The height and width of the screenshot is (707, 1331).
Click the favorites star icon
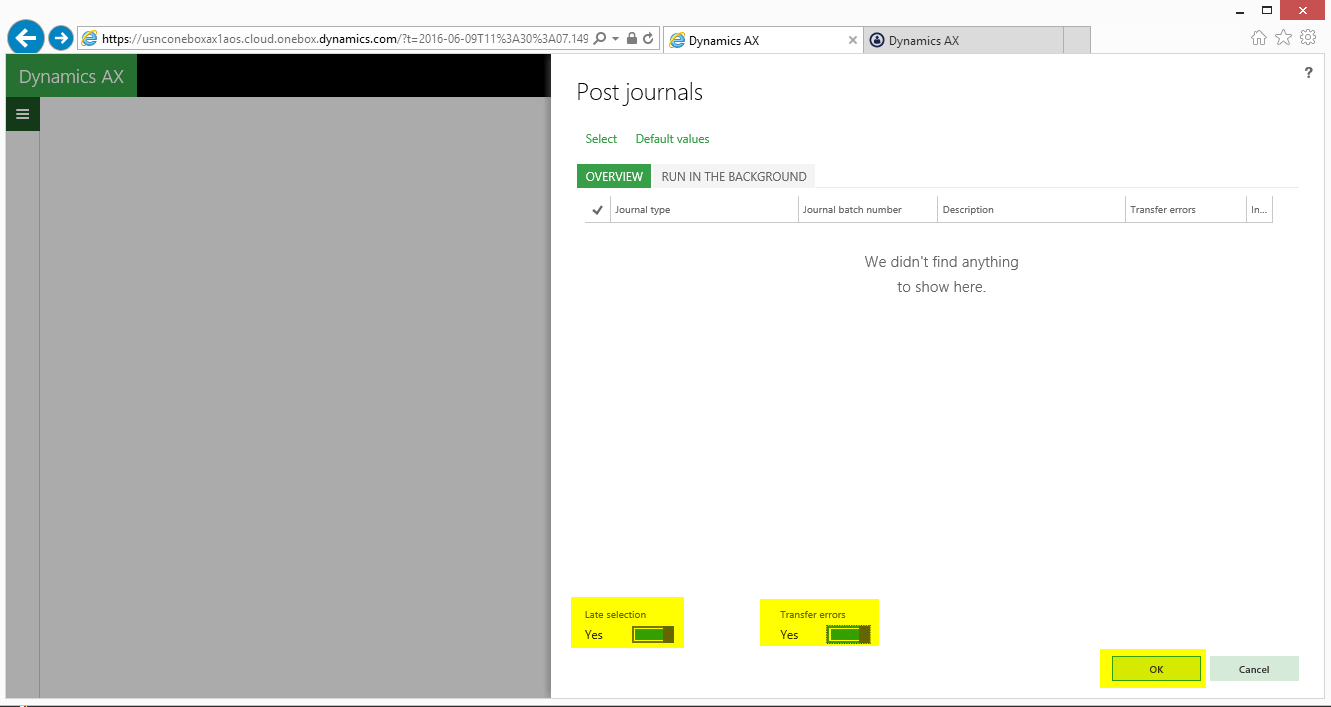tap(1283, 38)
